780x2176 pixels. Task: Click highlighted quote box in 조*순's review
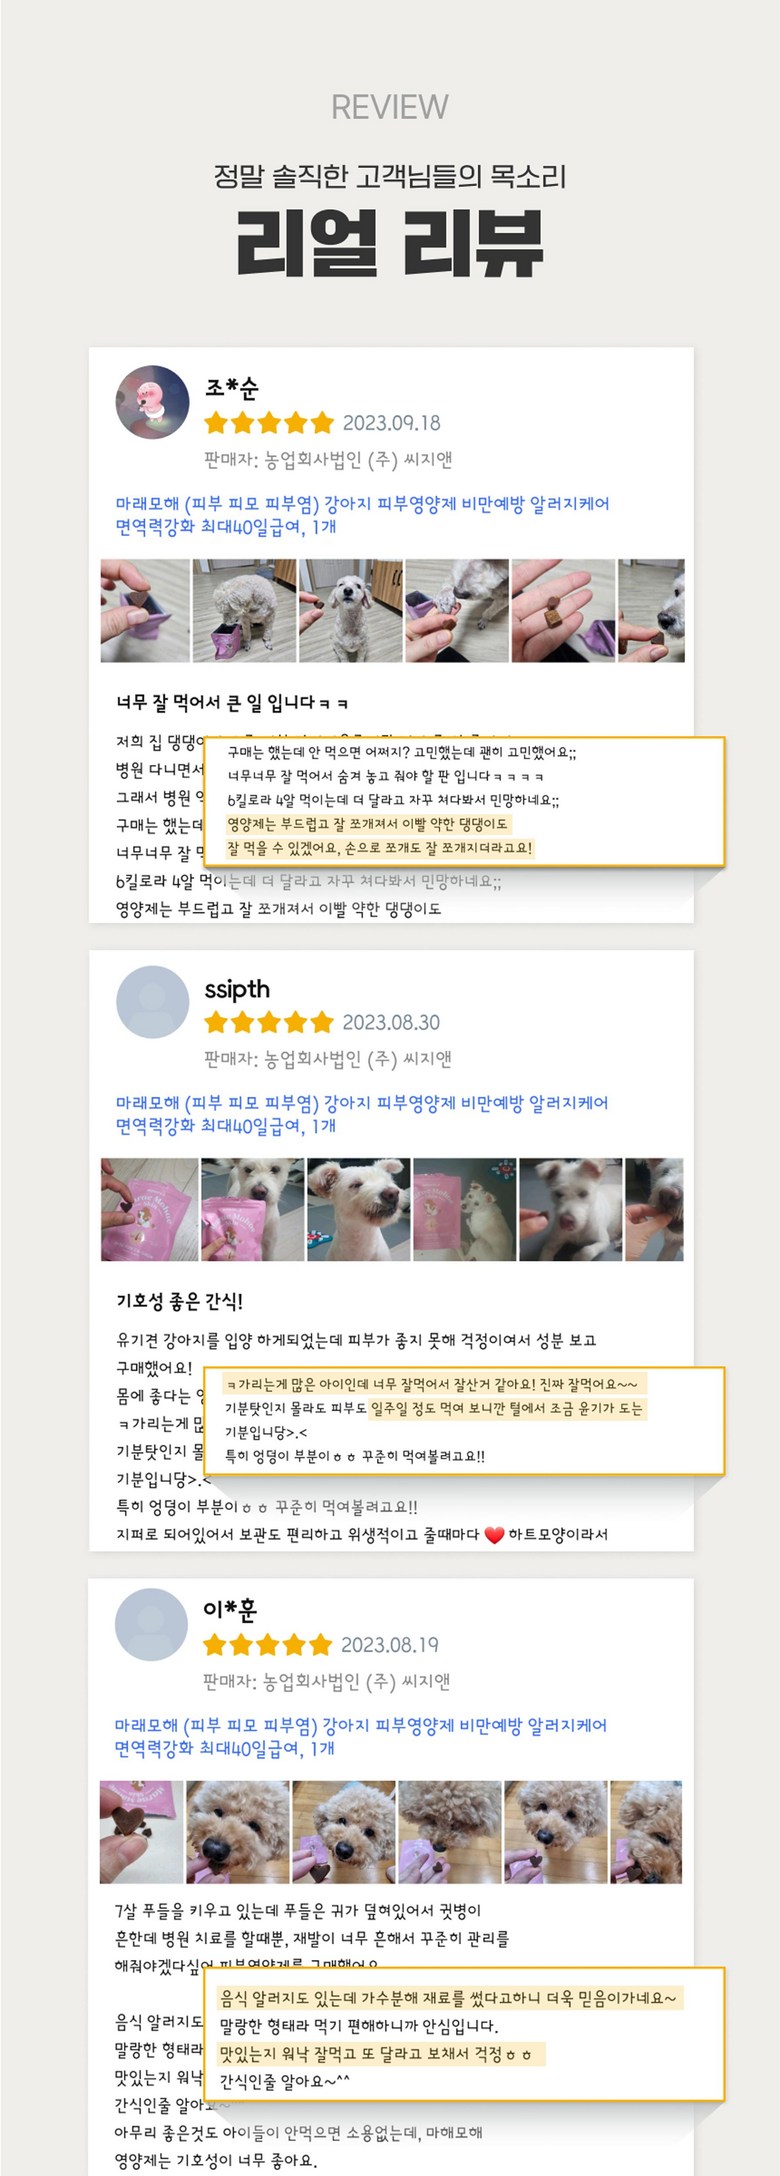point(464,801)
